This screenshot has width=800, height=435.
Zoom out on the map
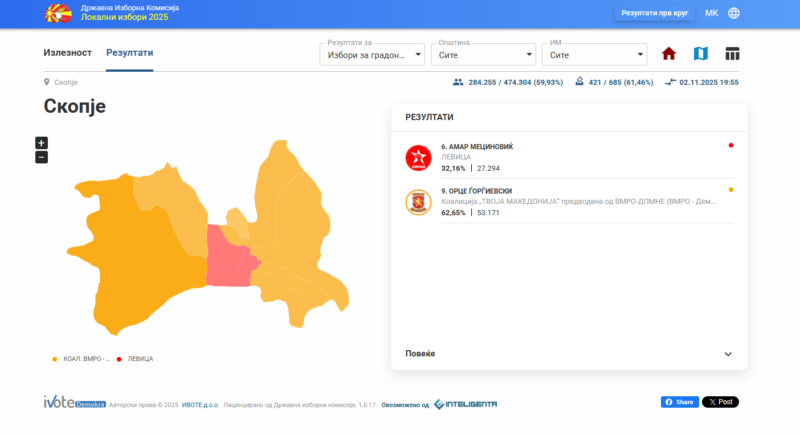coord(41,157)
